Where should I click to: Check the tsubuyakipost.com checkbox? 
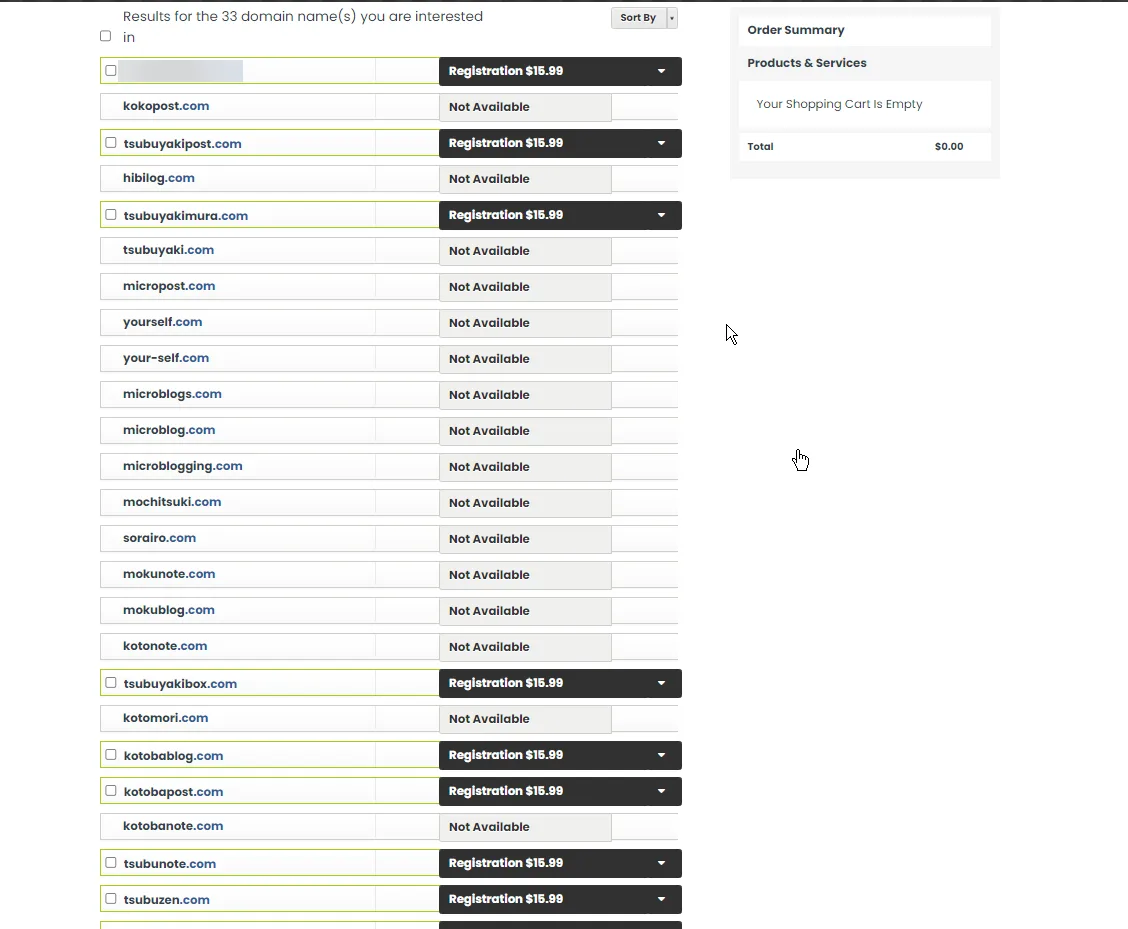click(111, 143)
